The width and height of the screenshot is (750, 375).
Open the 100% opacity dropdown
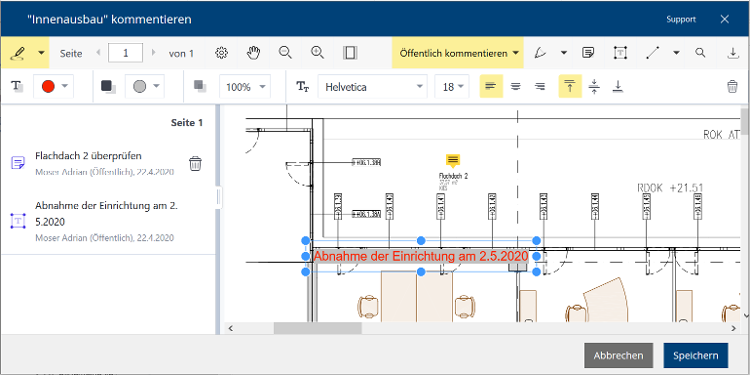point(245,87)
